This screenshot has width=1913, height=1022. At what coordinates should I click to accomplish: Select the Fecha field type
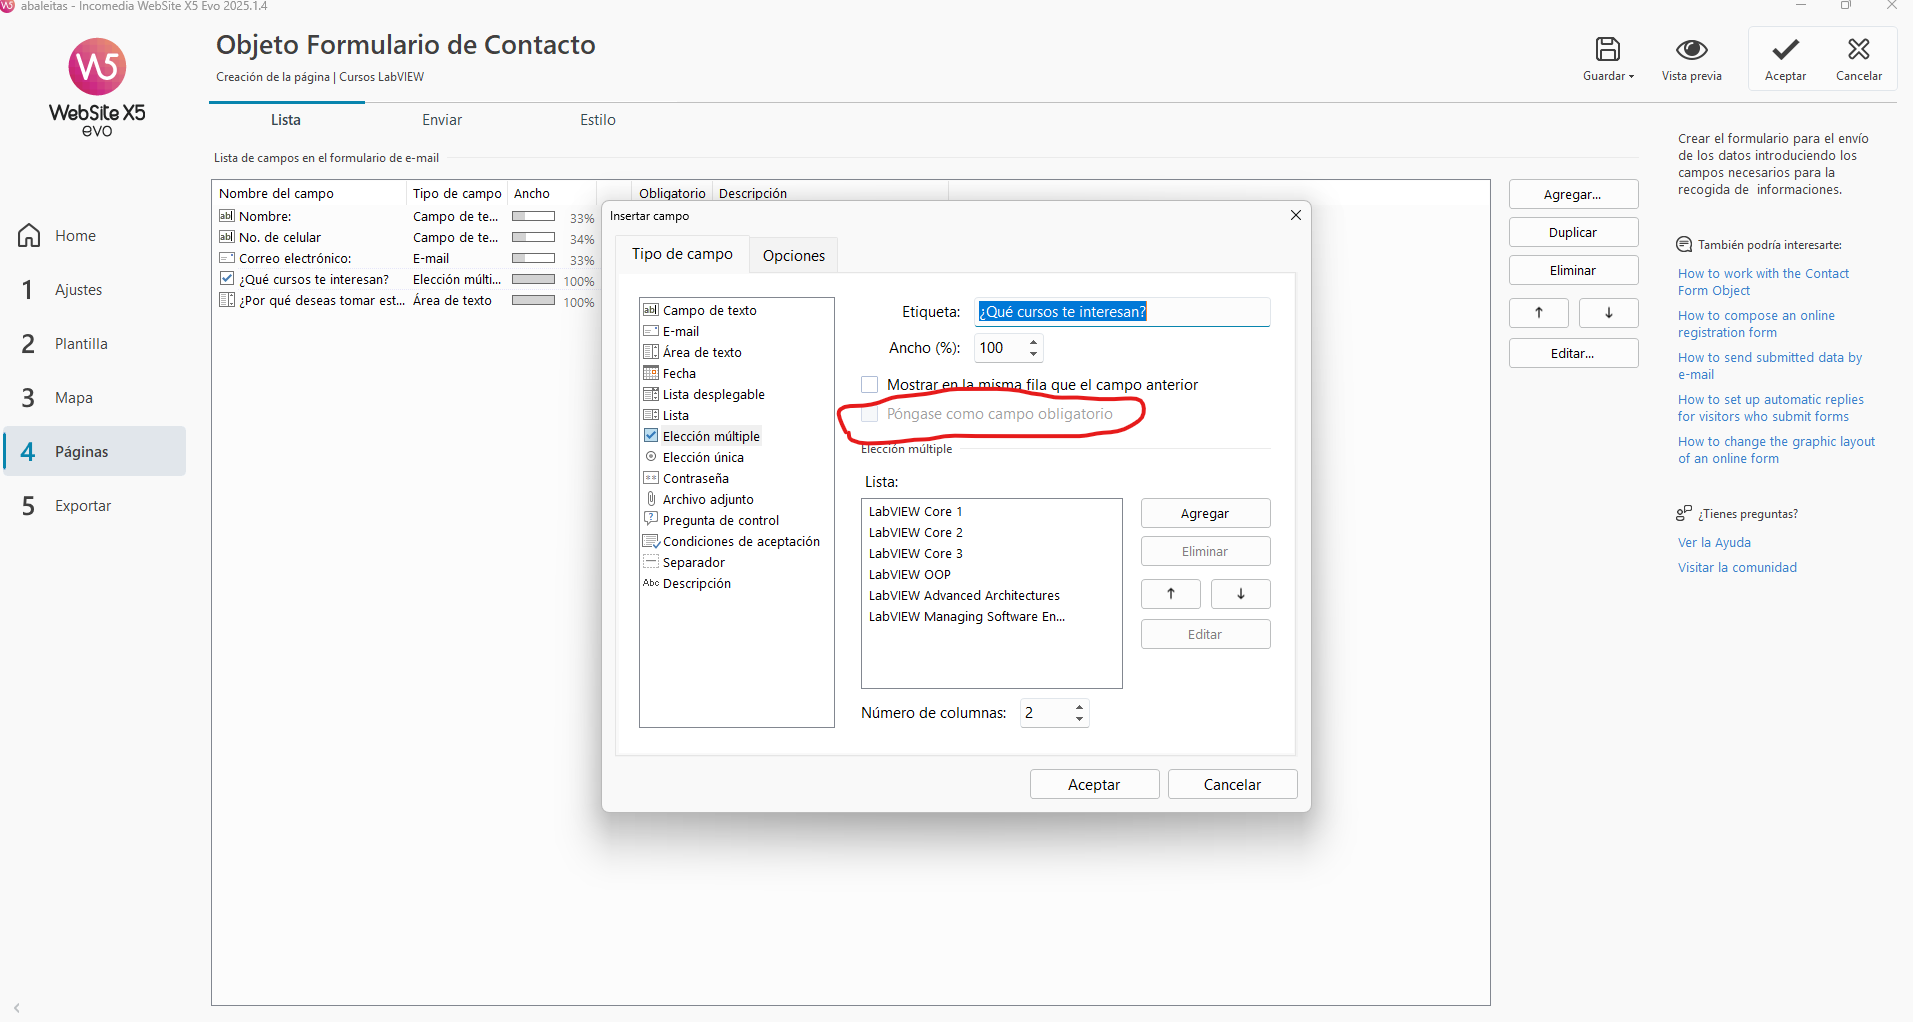tap(679, 373)
